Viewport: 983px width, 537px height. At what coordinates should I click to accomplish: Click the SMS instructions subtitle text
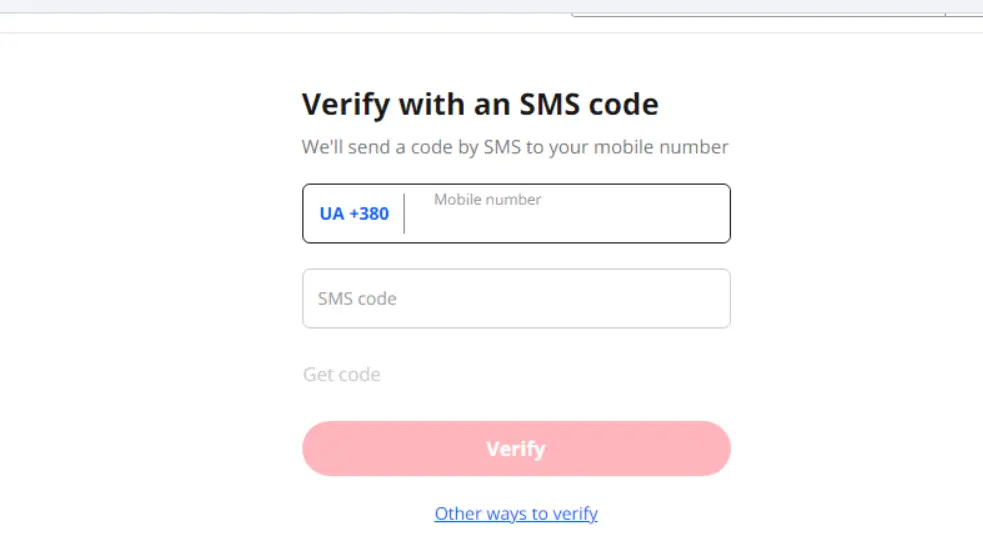coord(515,147)
